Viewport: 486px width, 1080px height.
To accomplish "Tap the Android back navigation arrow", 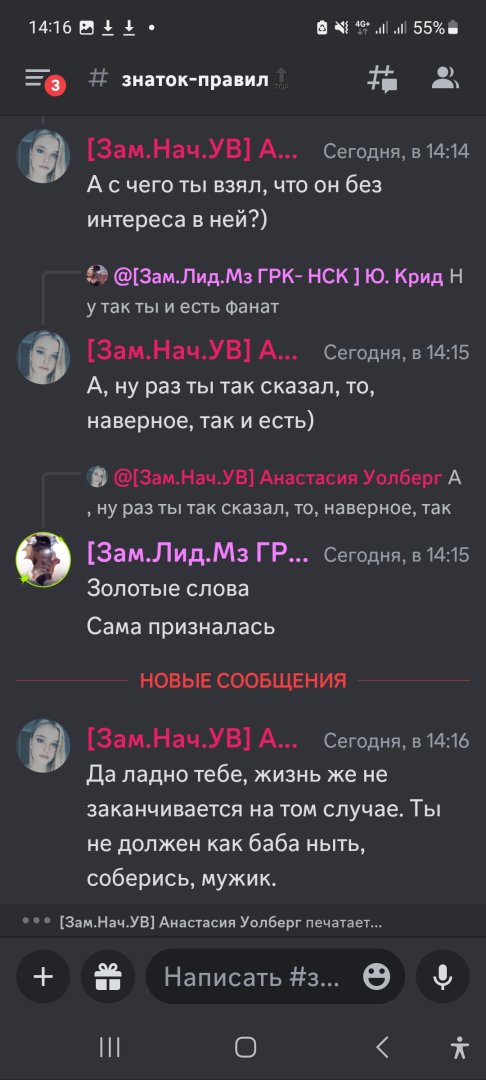I will pos(383,1047).
